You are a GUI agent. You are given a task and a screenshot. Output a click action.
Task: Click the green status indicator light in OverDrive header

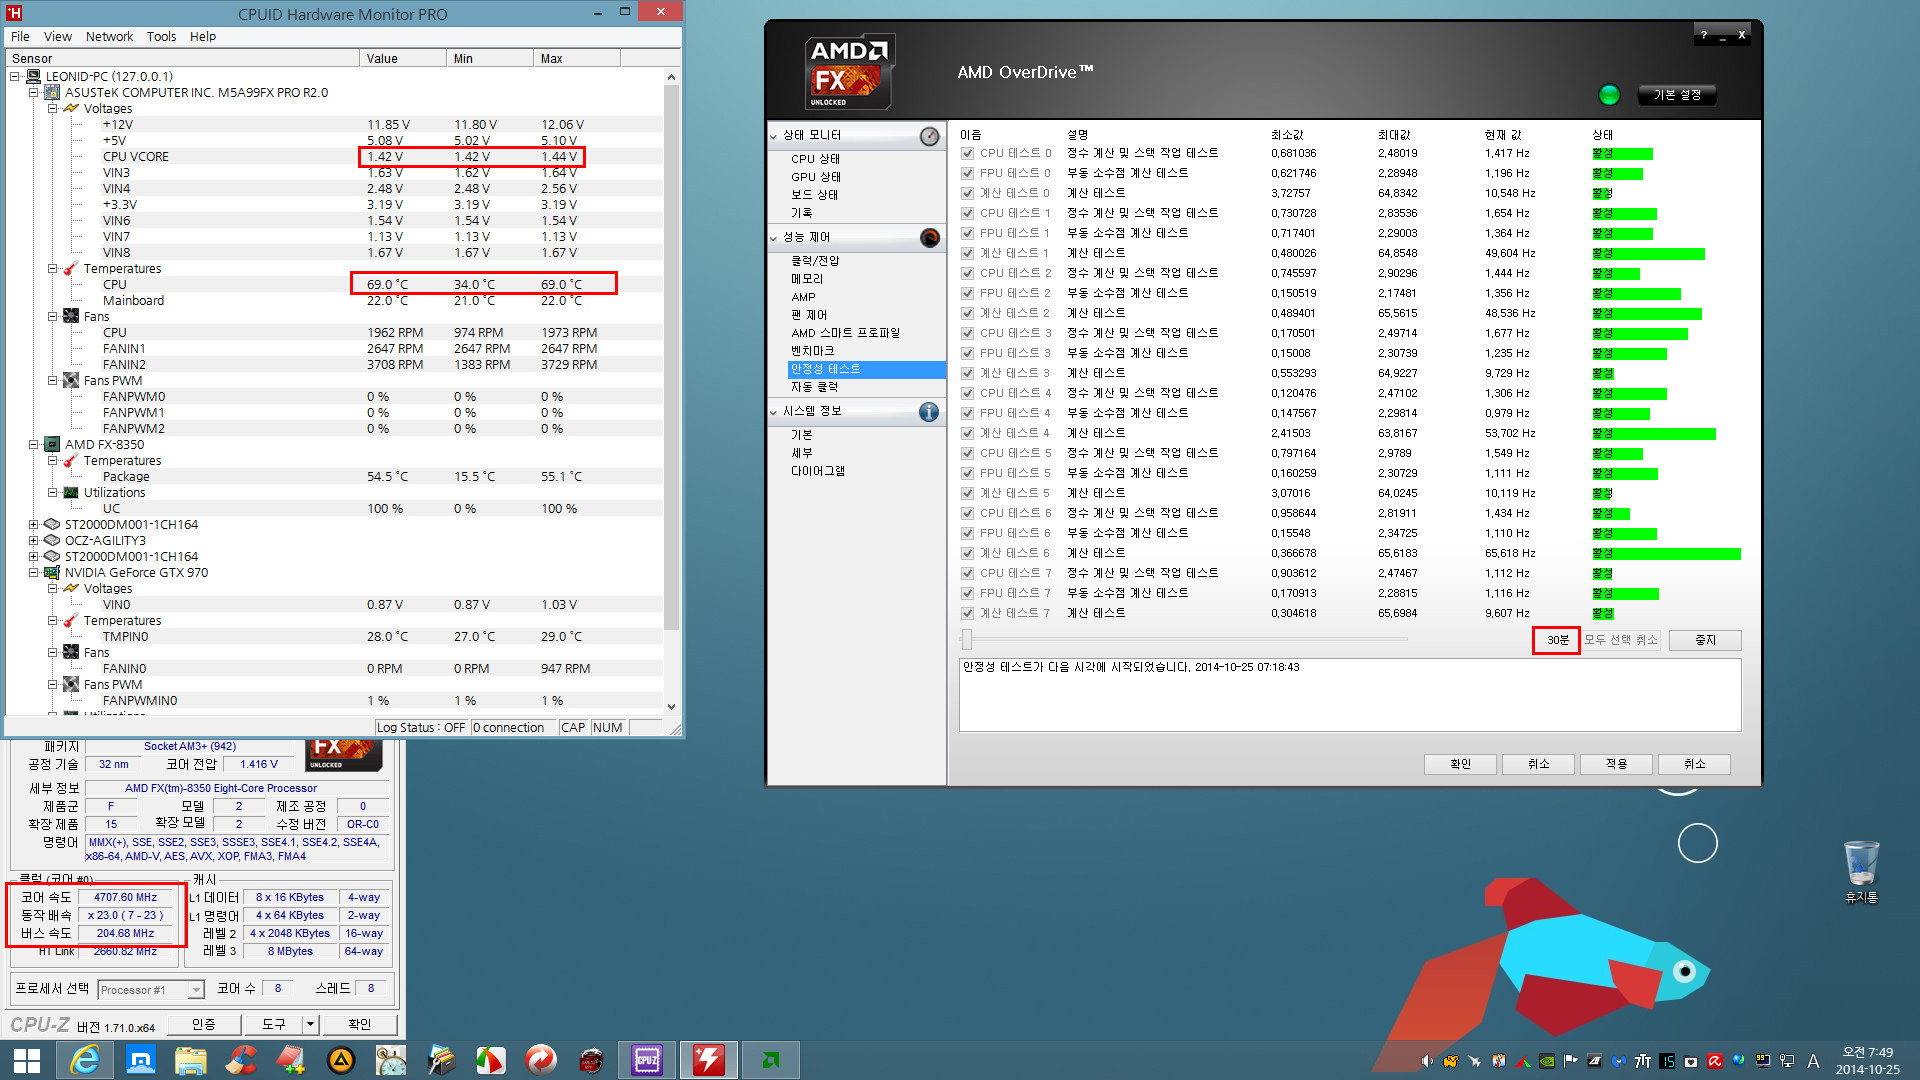(1609, 95)
